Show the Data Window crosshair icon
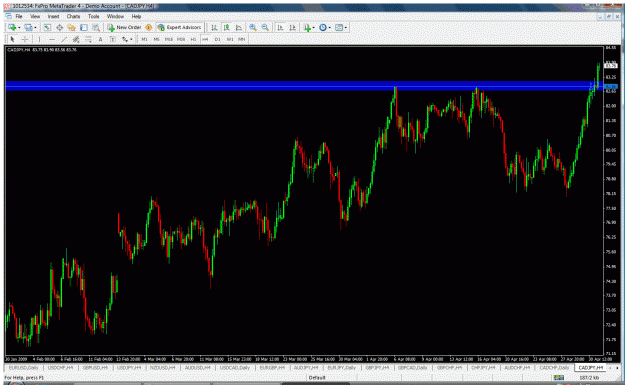 coord(59,27)
